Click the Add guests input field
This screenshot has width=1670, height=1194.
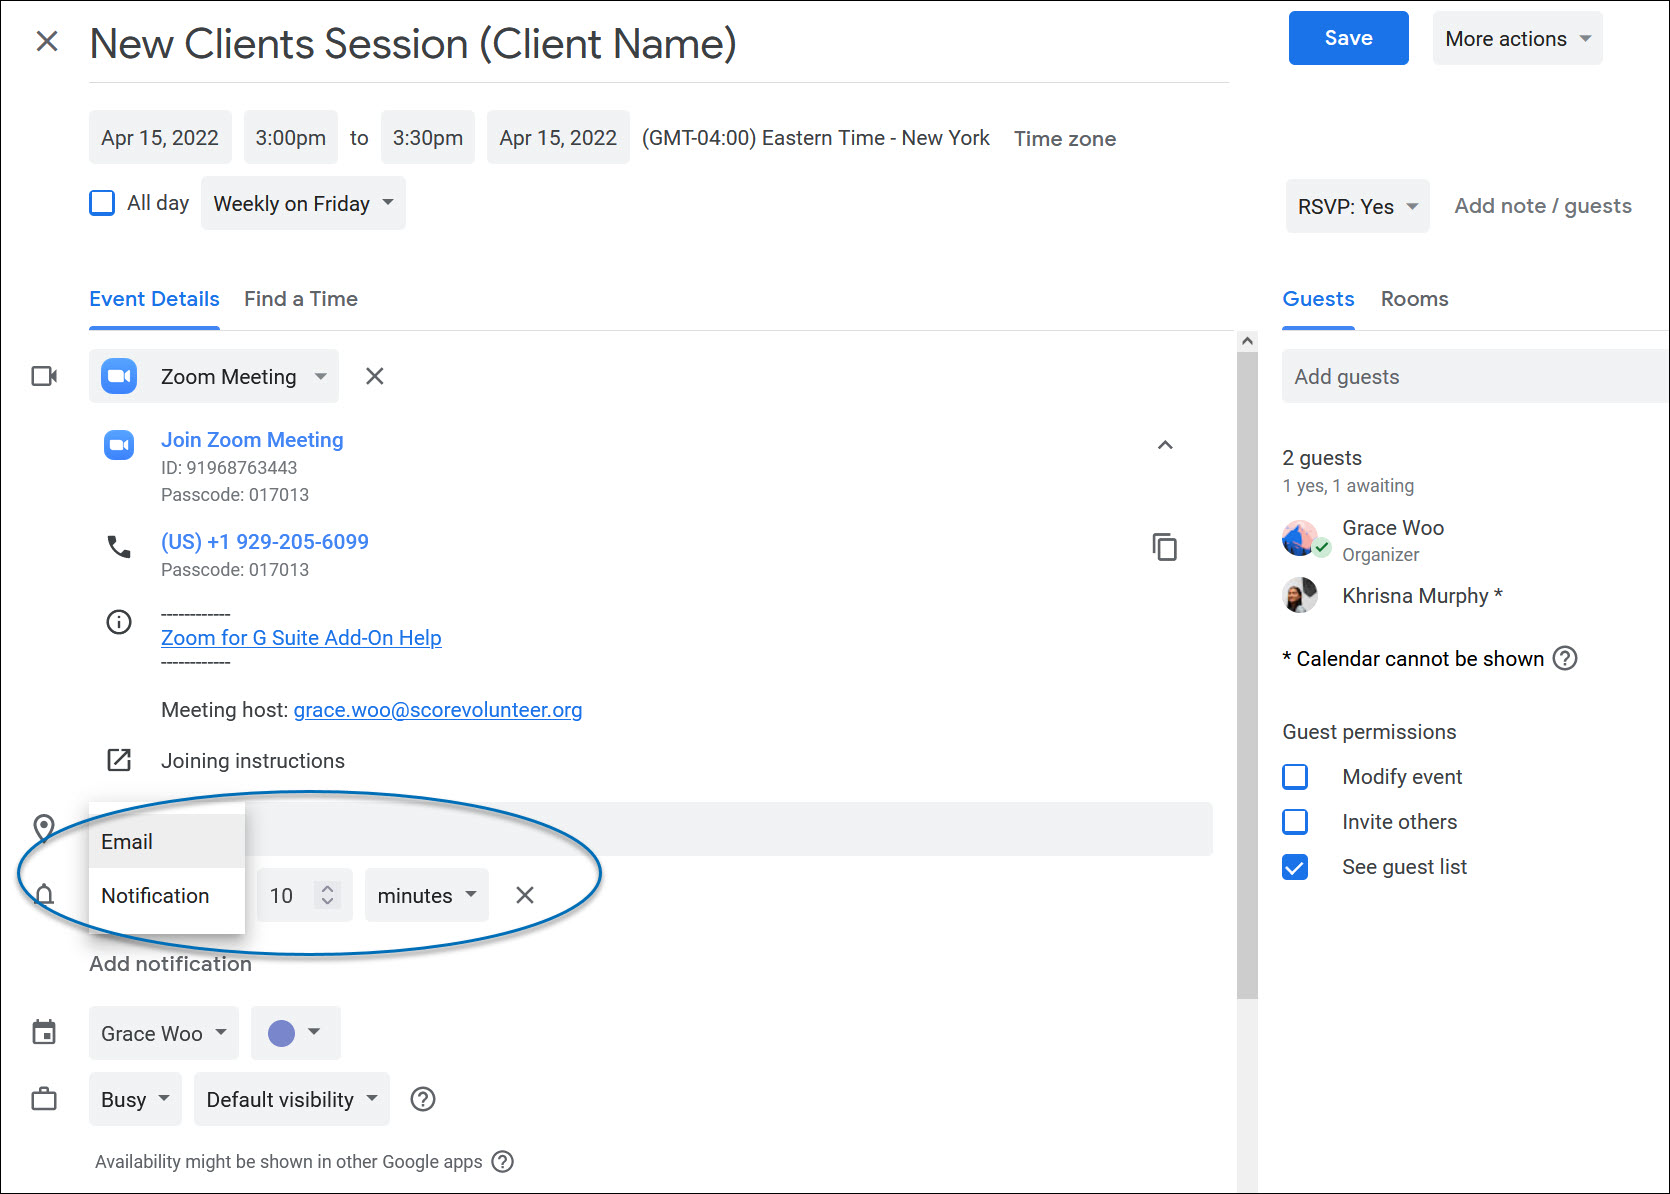click(1470, 376)
